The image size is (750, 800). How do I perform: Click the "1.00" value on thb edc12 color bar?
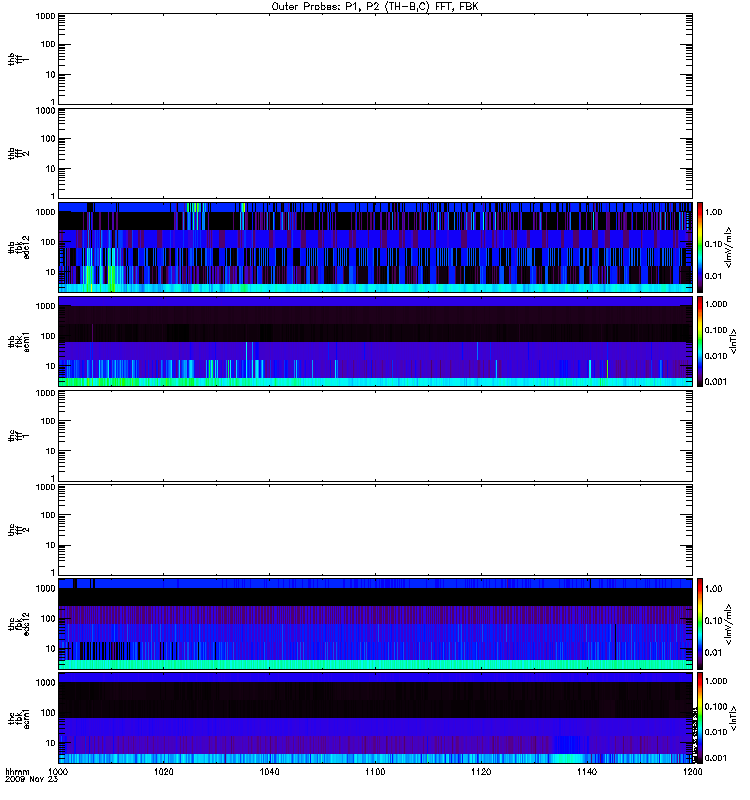coord(713,212)
